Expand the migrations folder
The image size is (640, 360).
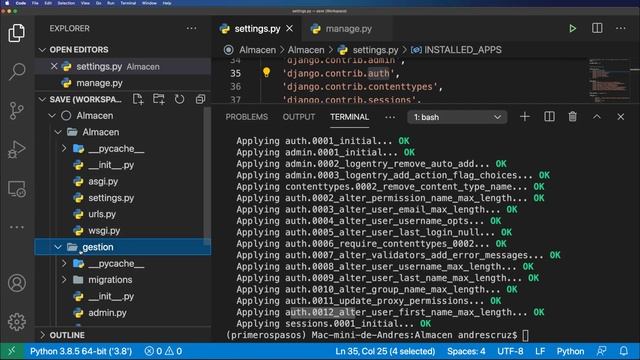[64, 280]
